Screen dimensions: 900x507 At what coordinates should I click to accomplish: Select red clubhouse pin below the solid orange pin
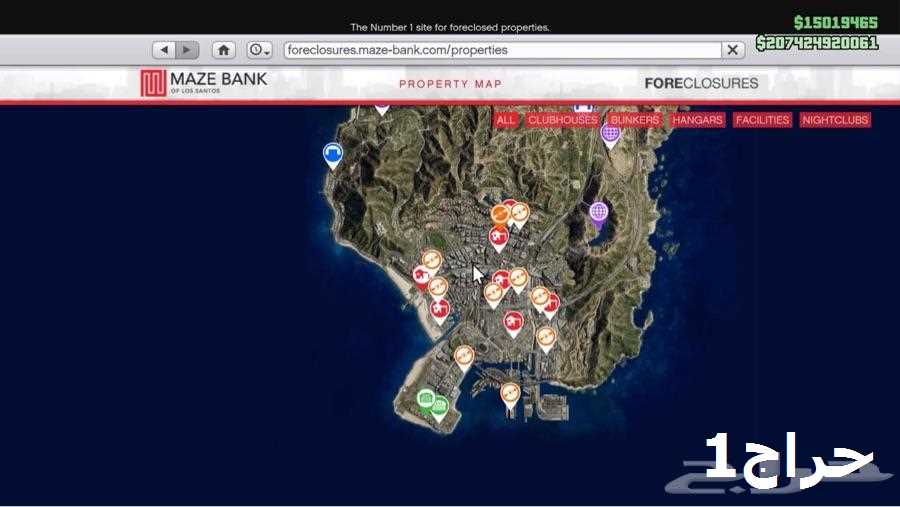point(498,238)
